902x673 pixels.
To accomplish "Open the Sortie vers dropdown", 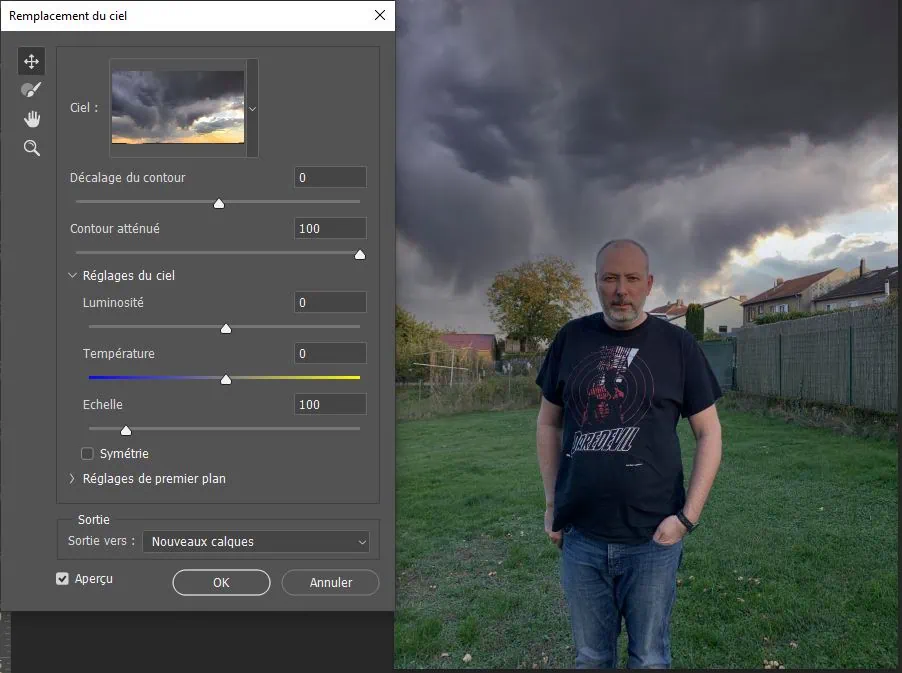I will coord(256,542).
